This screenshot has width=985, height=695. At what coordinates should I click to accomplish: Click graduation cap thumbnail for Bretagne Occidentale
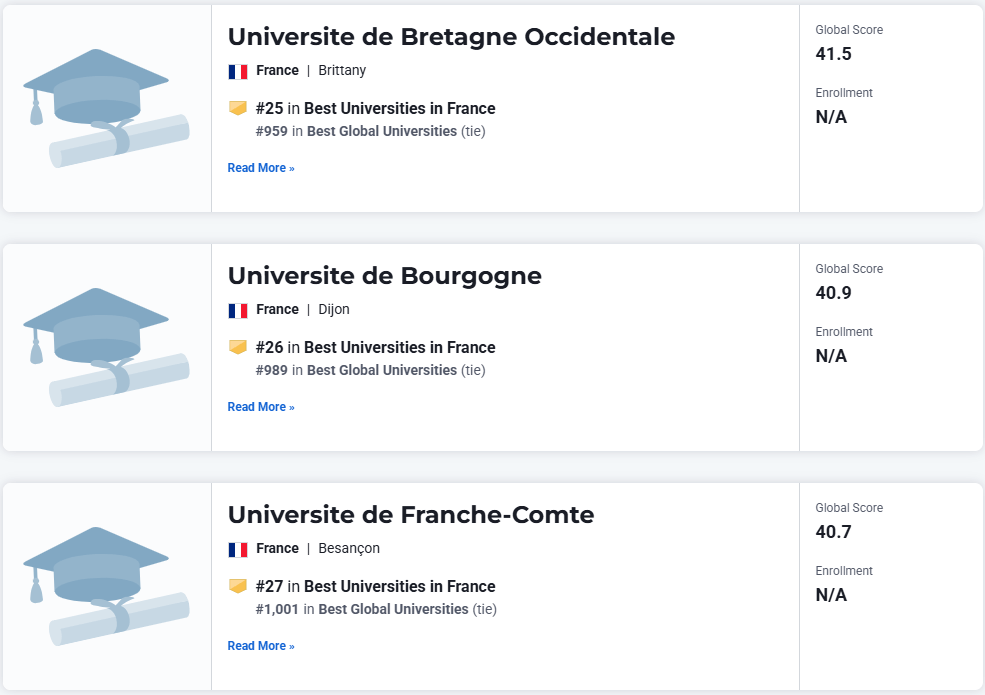click(x=106, y=108)
